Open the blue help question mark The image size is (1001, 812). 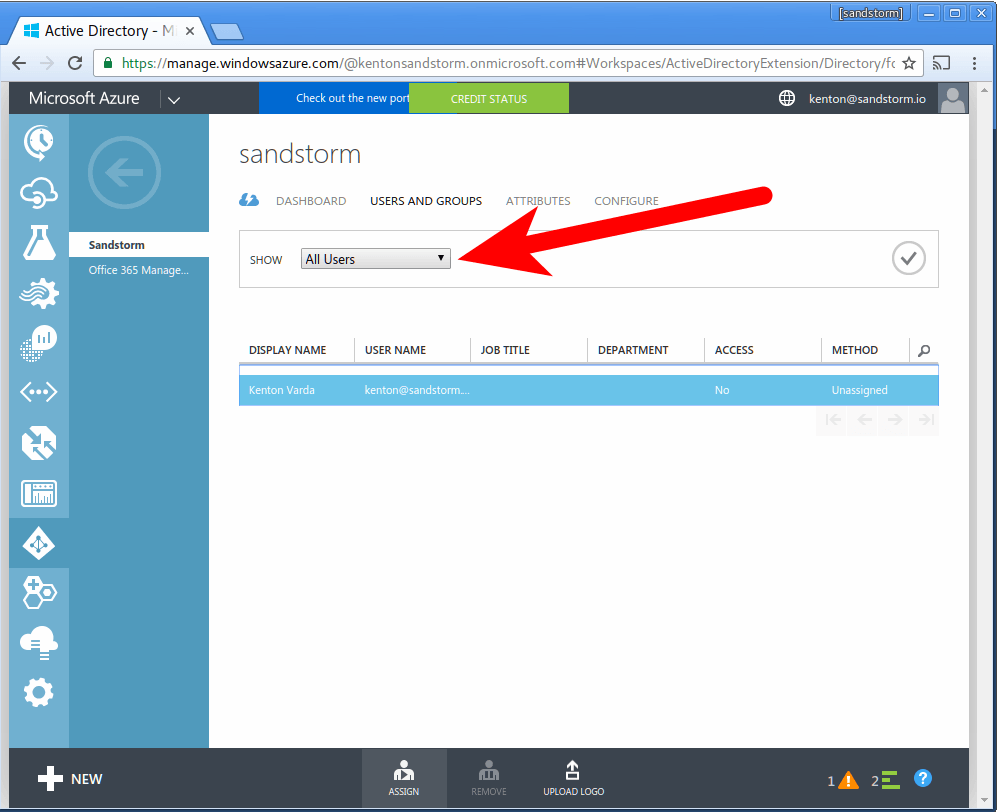pos(922,778)
